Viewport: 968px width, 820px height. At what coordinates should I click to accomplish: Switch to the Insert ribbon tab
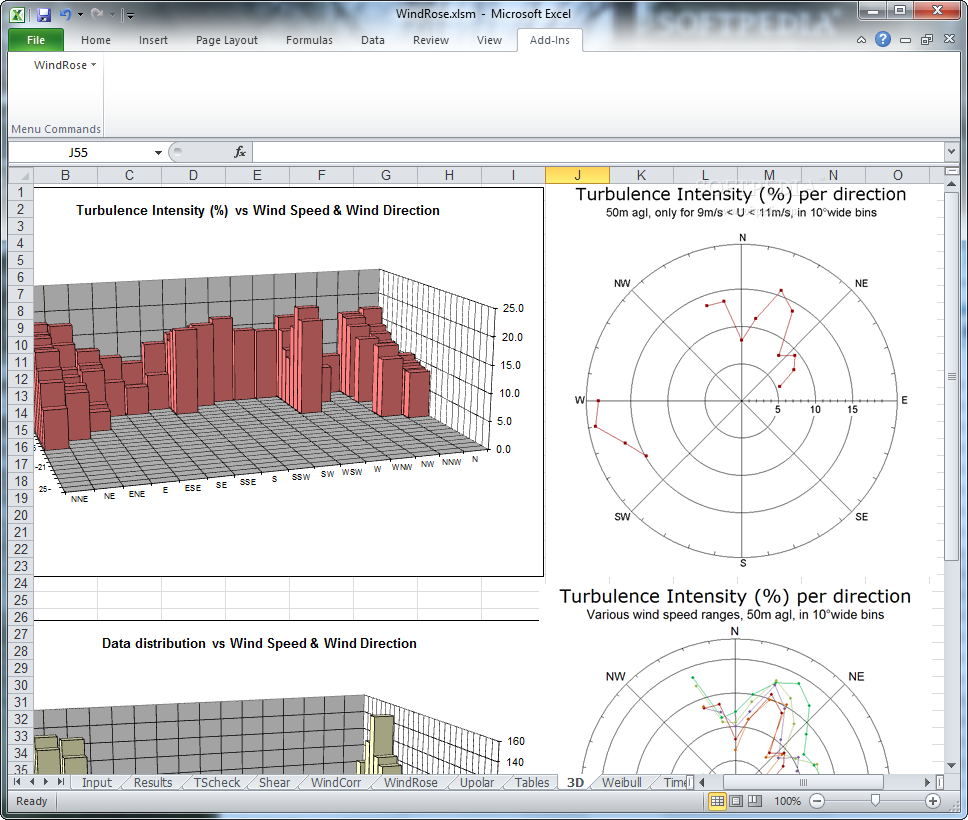coord(153,40)
